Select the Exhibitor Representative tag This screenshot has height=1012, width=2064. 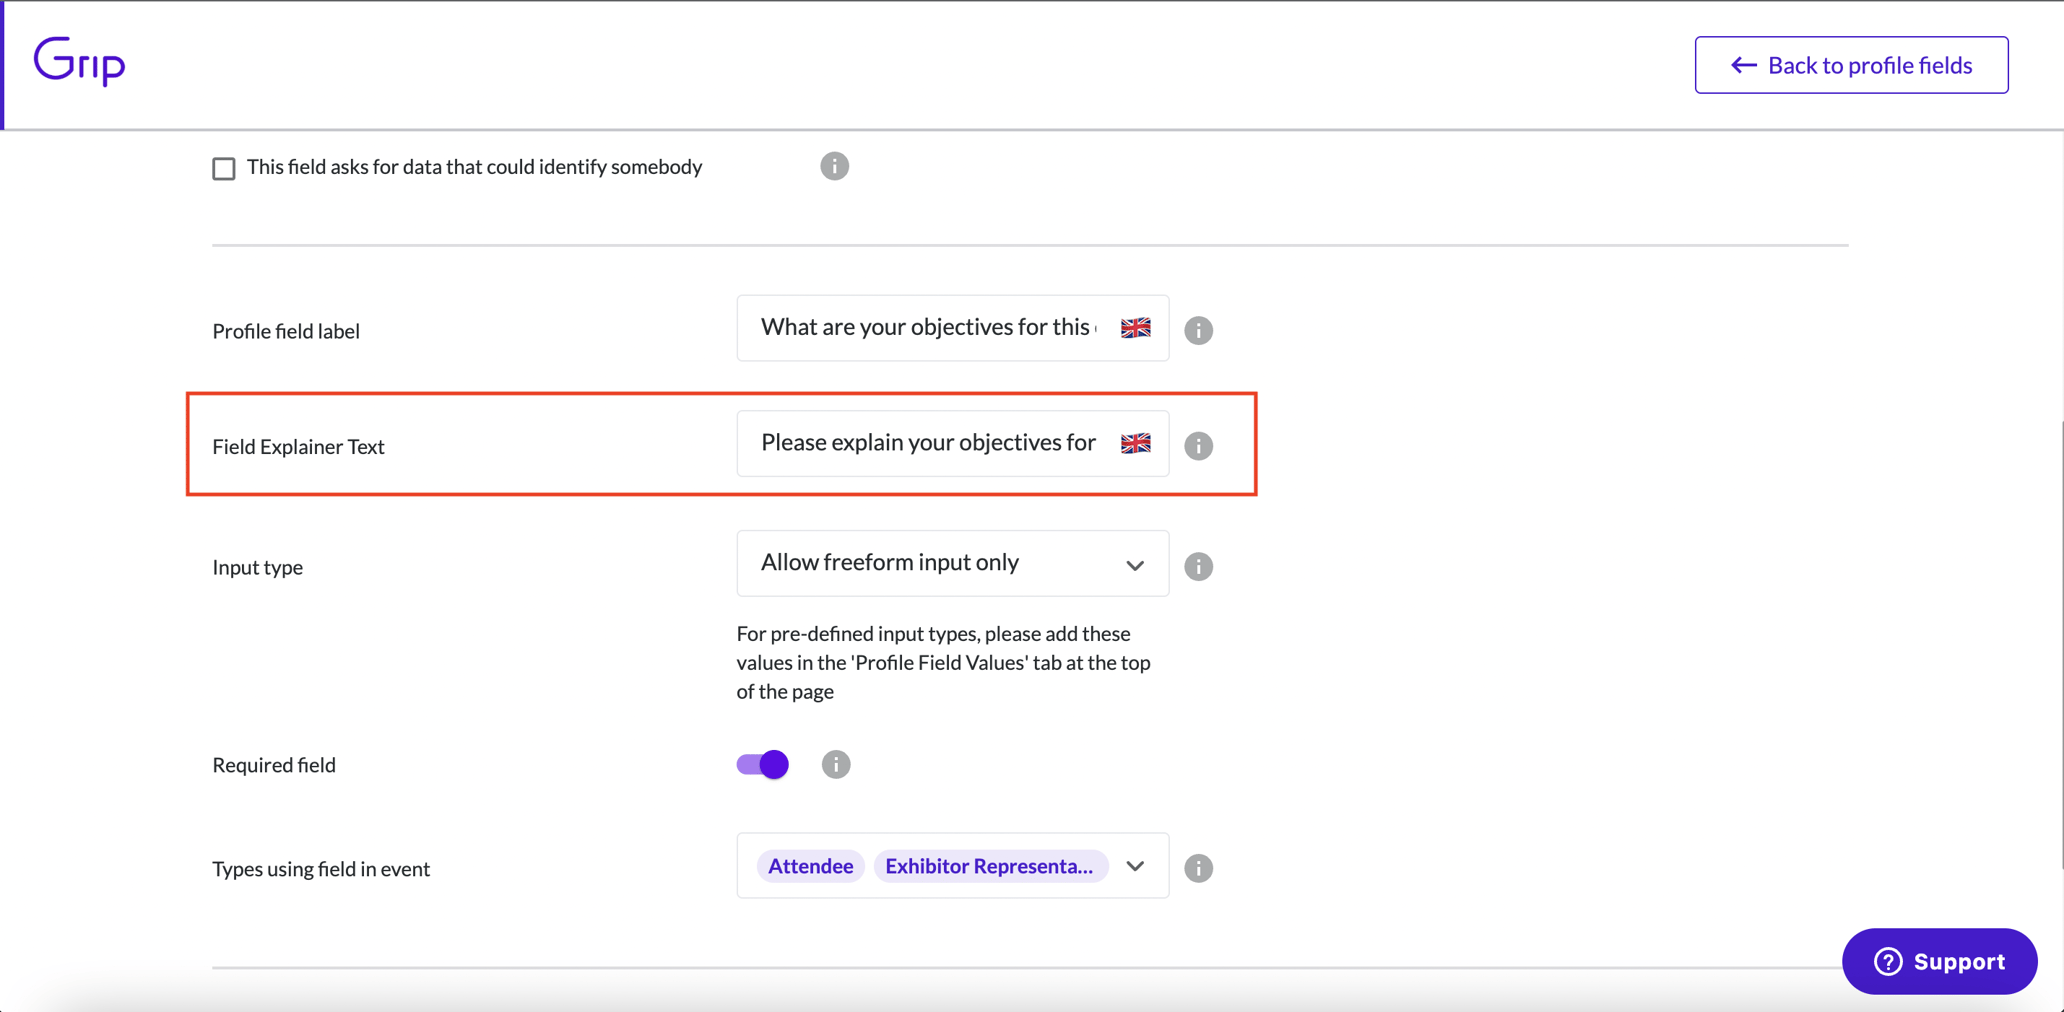[x=989, y=866]
